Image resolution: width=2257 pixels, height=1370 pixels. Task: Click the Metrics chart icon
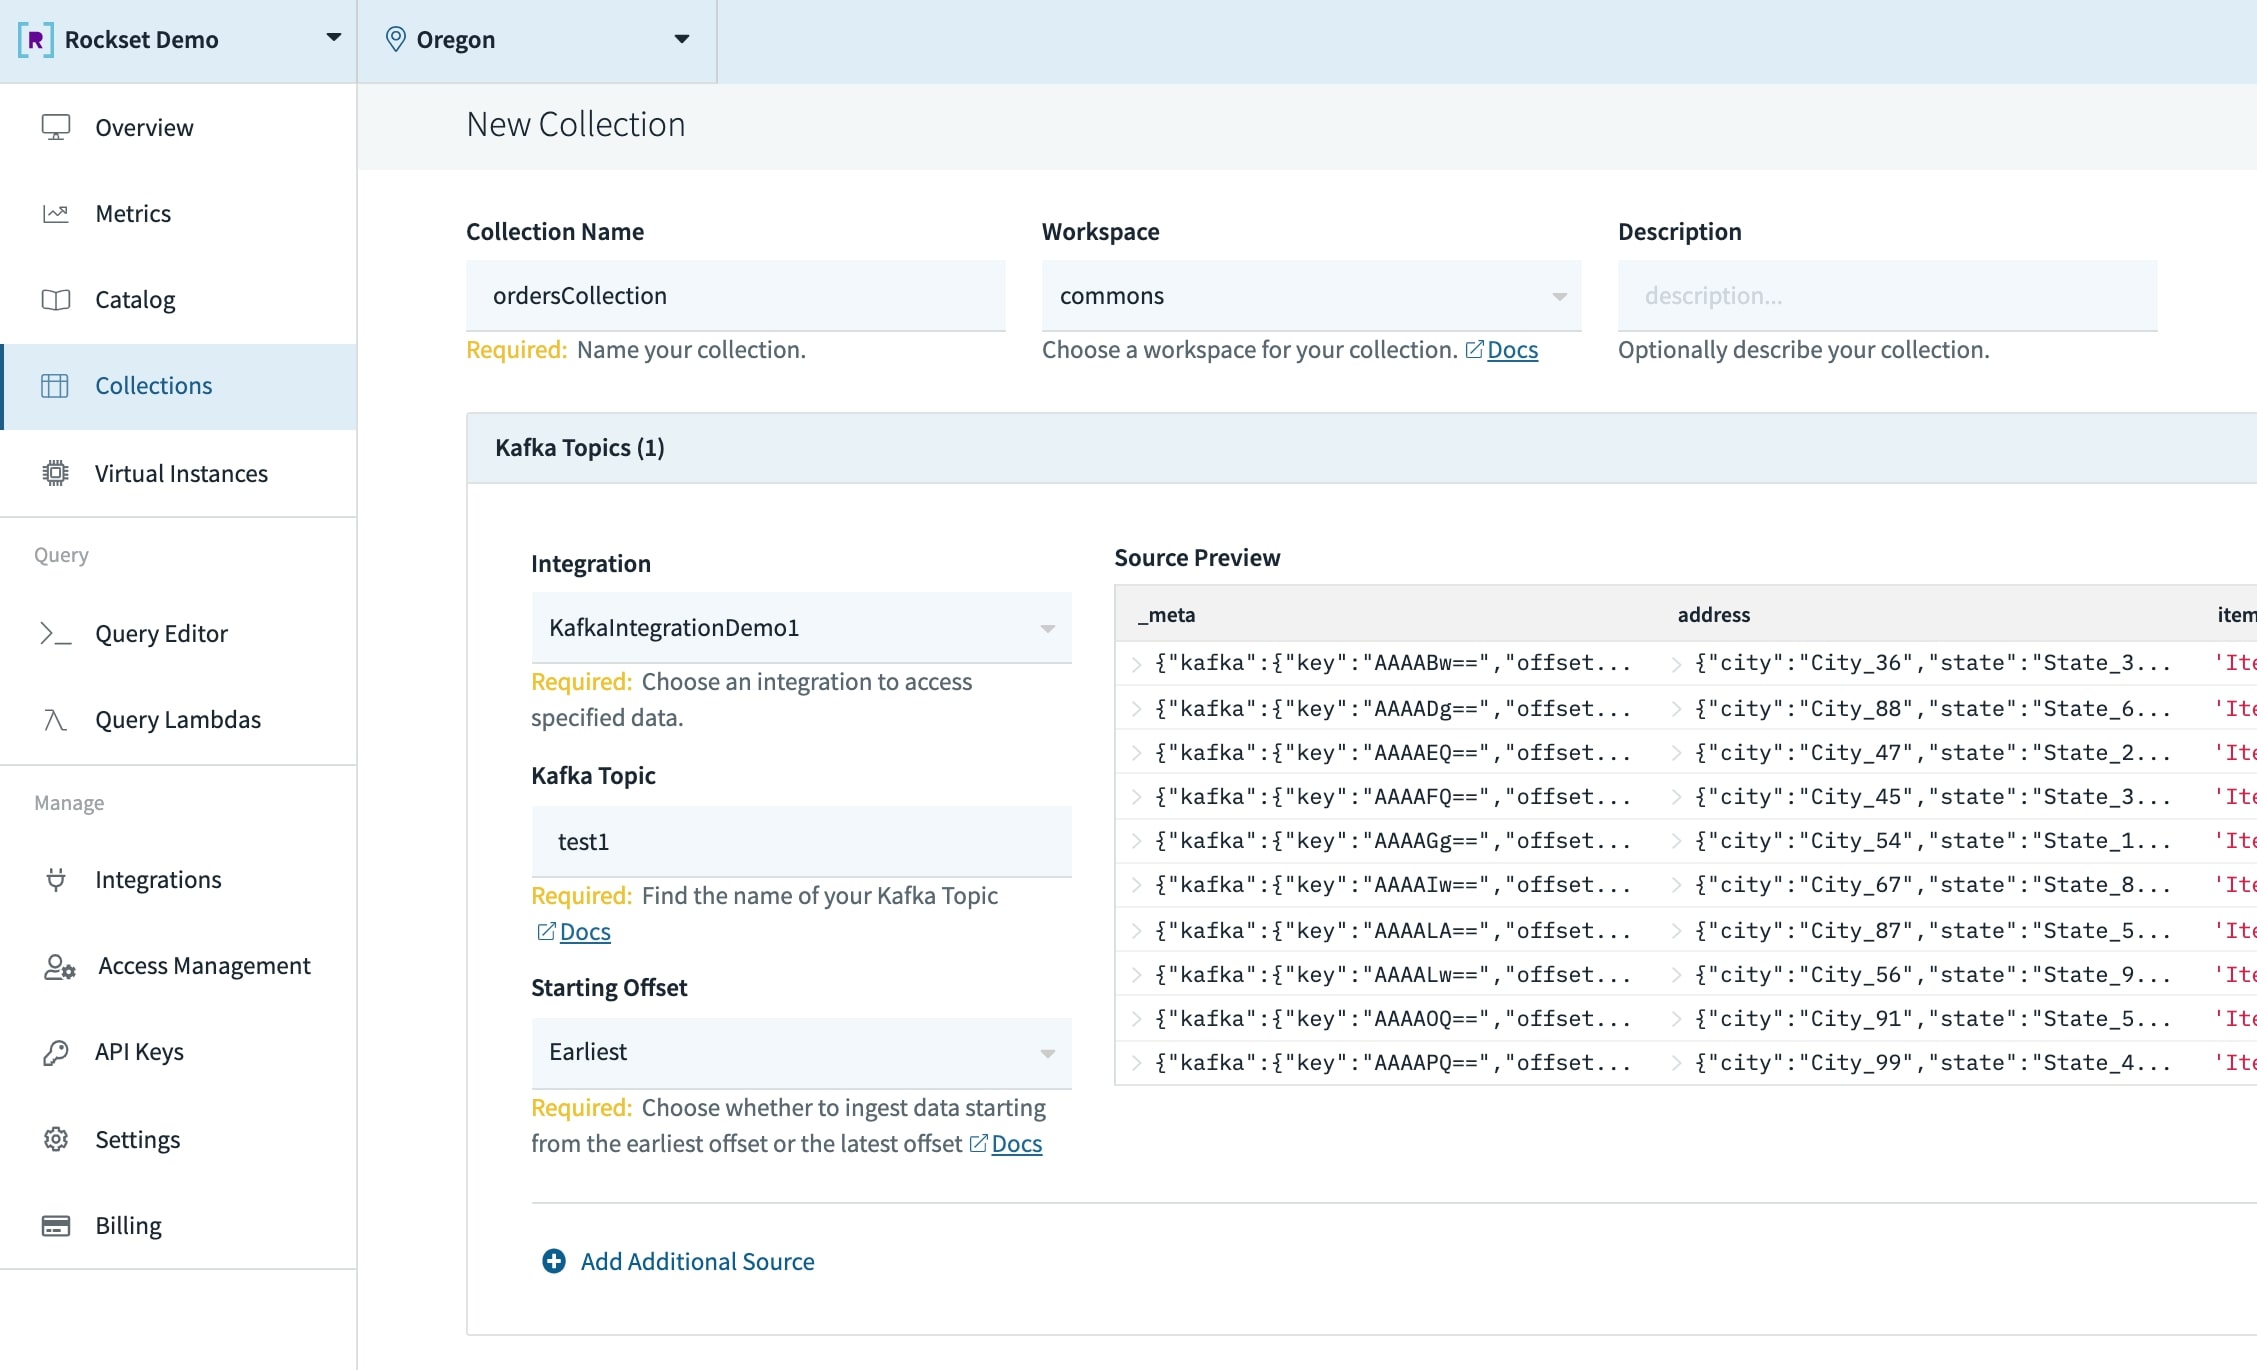pos(56,213)
